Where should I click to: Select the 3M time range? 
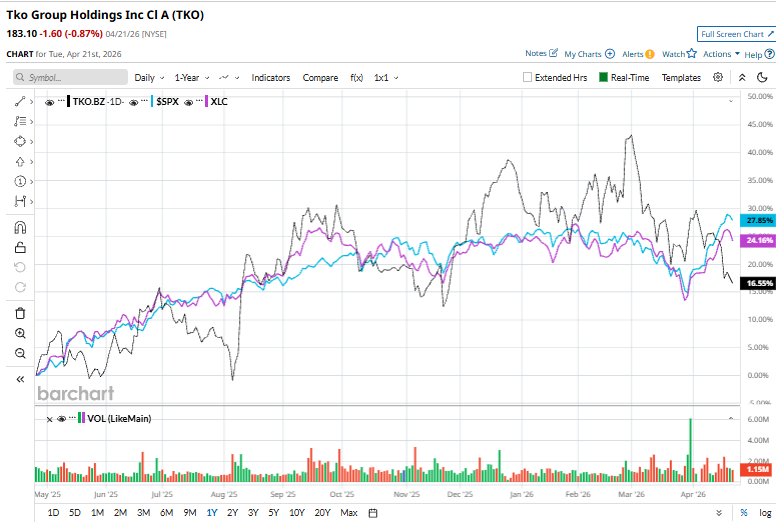pos(144,513)
